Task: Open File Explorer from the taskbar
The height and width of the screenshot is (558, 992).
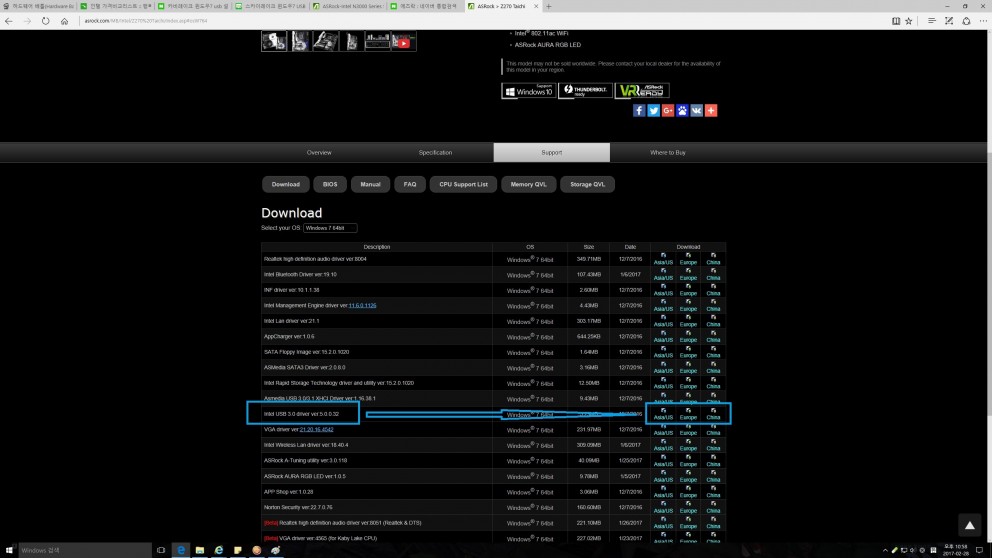Action: coord(200,550)
